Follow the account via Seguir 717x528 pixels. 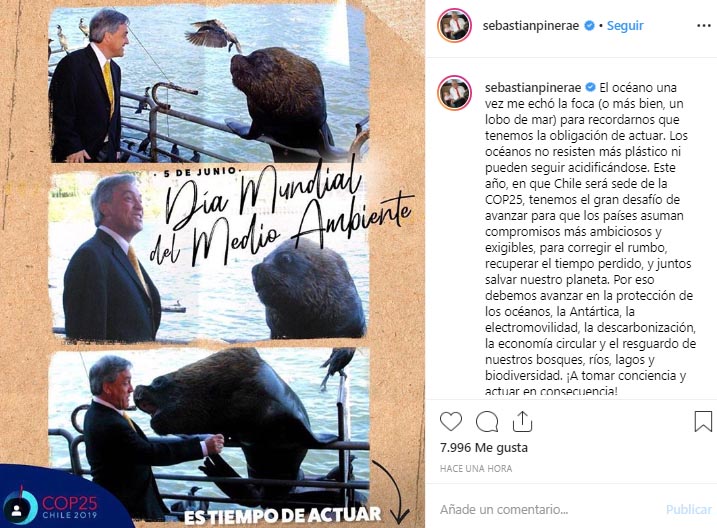pos(625,26)
